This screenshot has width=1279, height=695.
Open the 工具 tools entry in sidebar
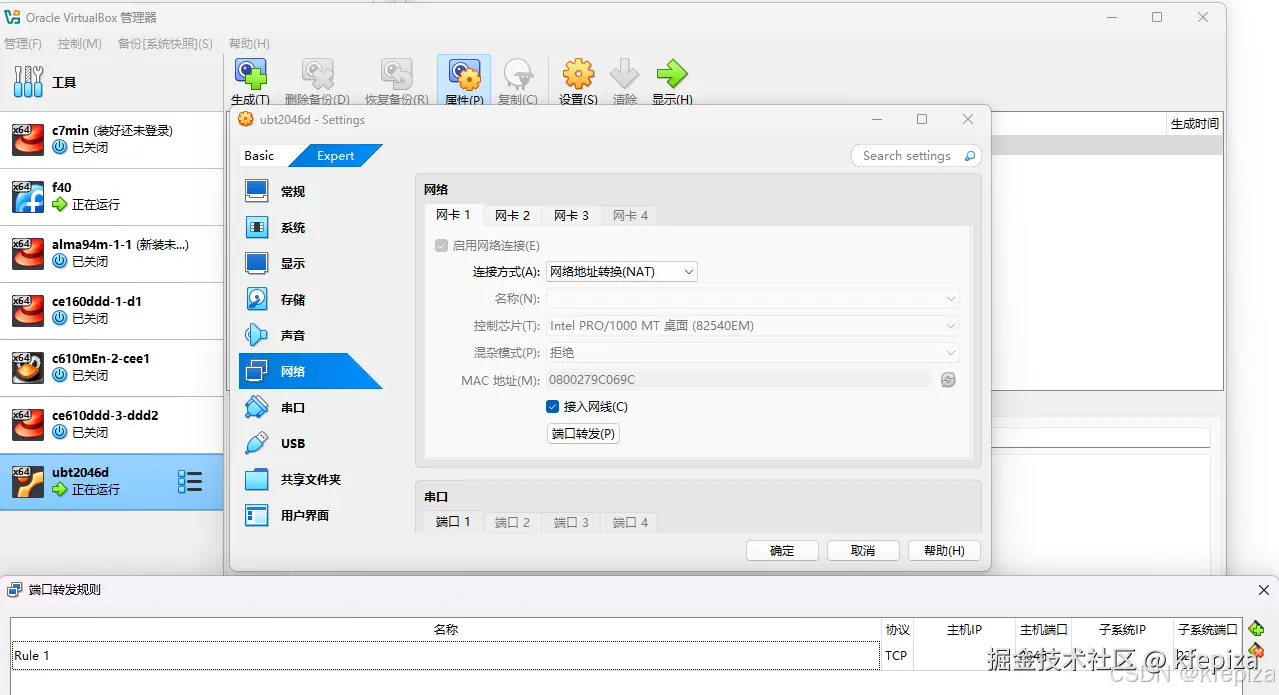(x=111, y=82)
